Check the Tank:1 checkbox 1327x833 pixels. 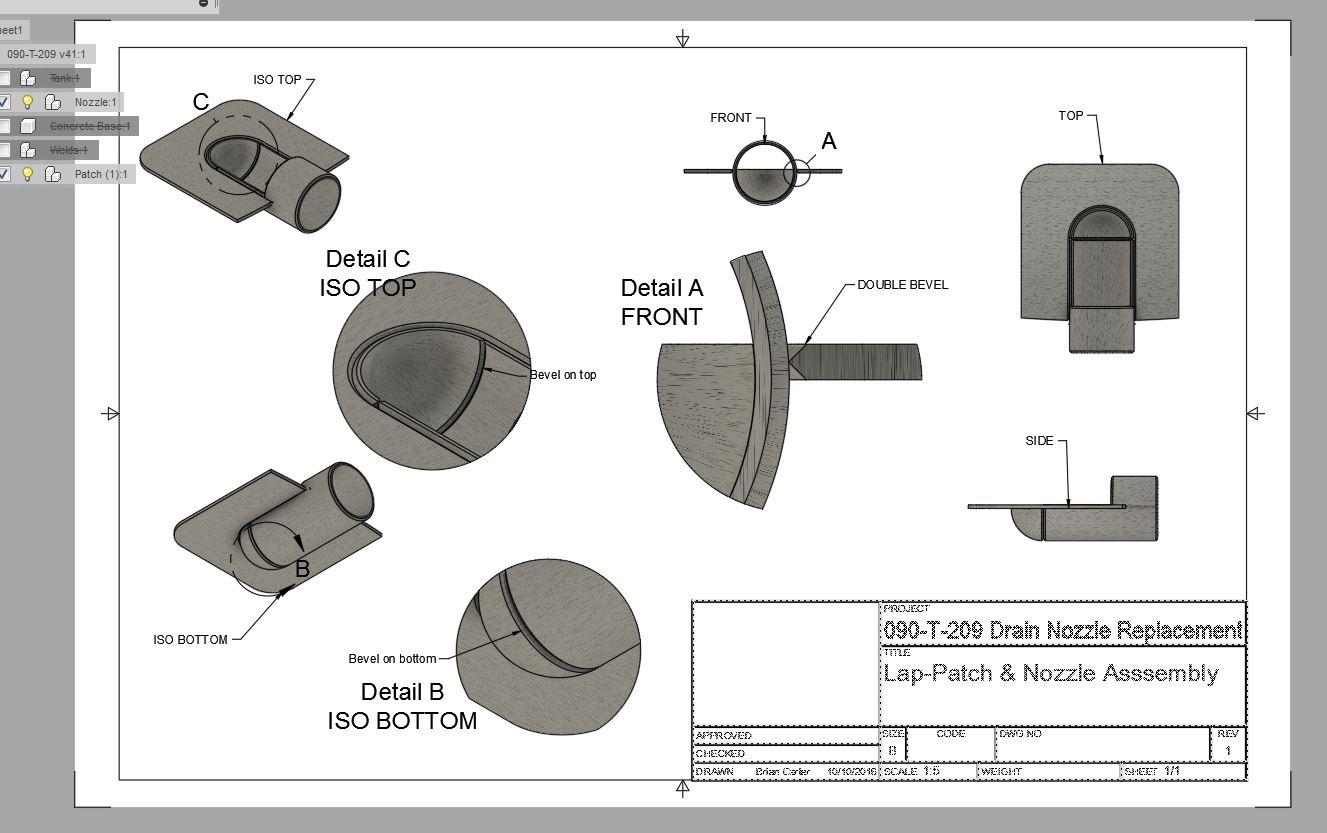click(5, 78)
